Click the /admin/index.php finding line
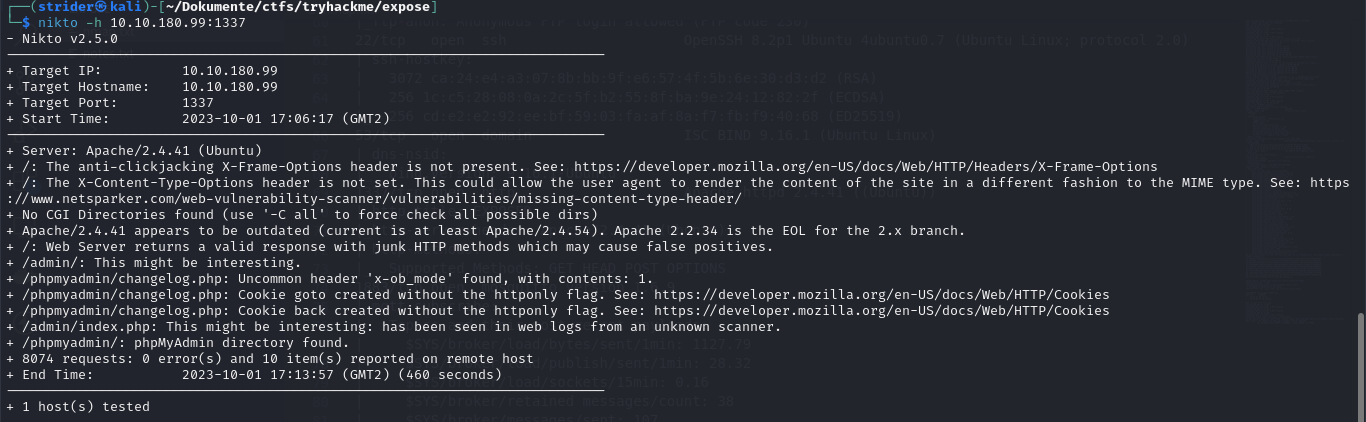The height and width of the screenshot is (422, 1366). click(x=394, y=327)
